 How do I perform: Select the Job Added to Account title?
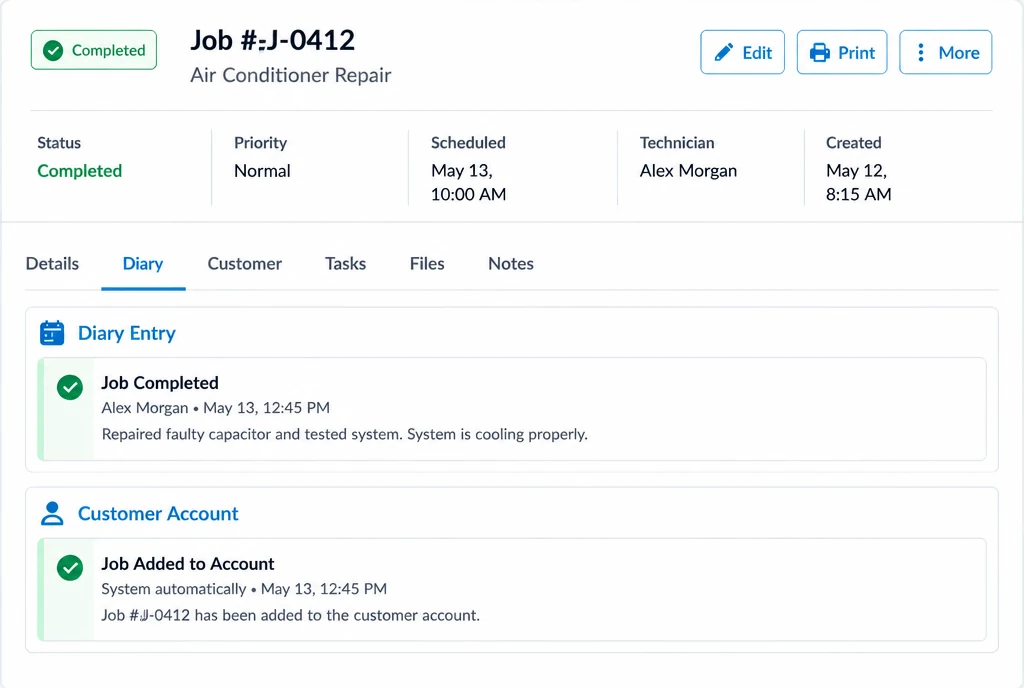(188, 563)
